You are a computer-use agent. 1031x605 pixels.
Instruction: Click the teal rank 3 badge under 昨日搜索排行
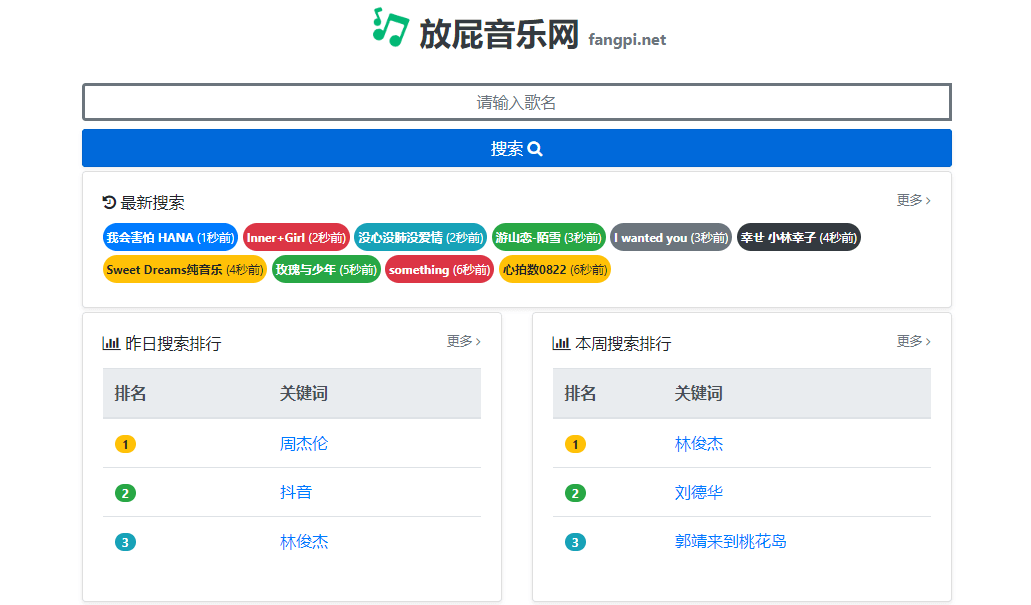click(x=125, y=542)
